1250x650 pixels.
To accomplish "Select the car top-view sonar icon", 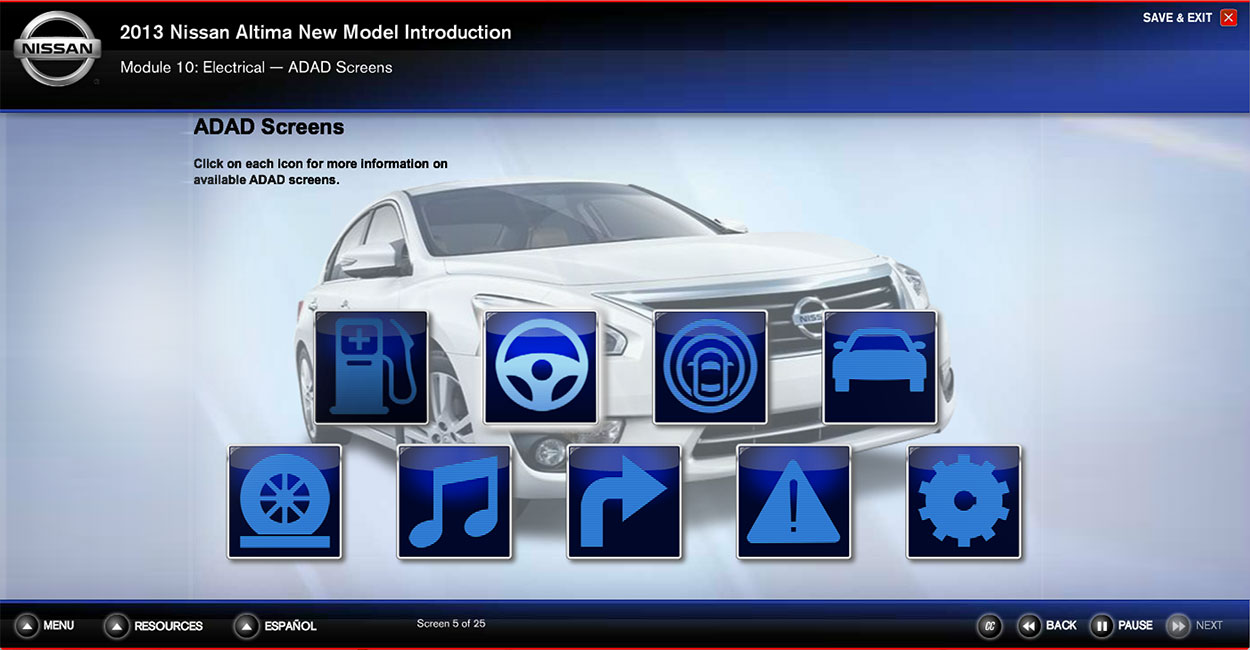I will tap(710, 367).
